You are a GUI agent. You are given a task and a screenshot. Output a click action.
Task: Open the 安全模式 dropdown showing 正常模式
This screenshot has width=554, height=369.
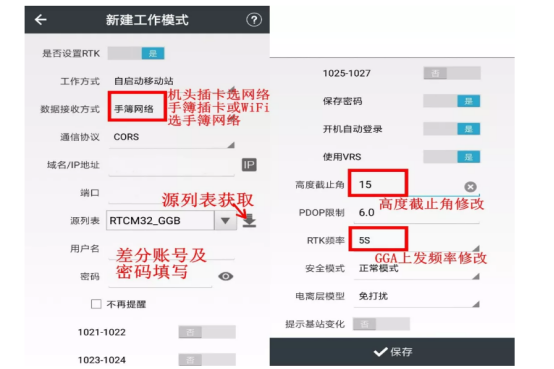417,270
